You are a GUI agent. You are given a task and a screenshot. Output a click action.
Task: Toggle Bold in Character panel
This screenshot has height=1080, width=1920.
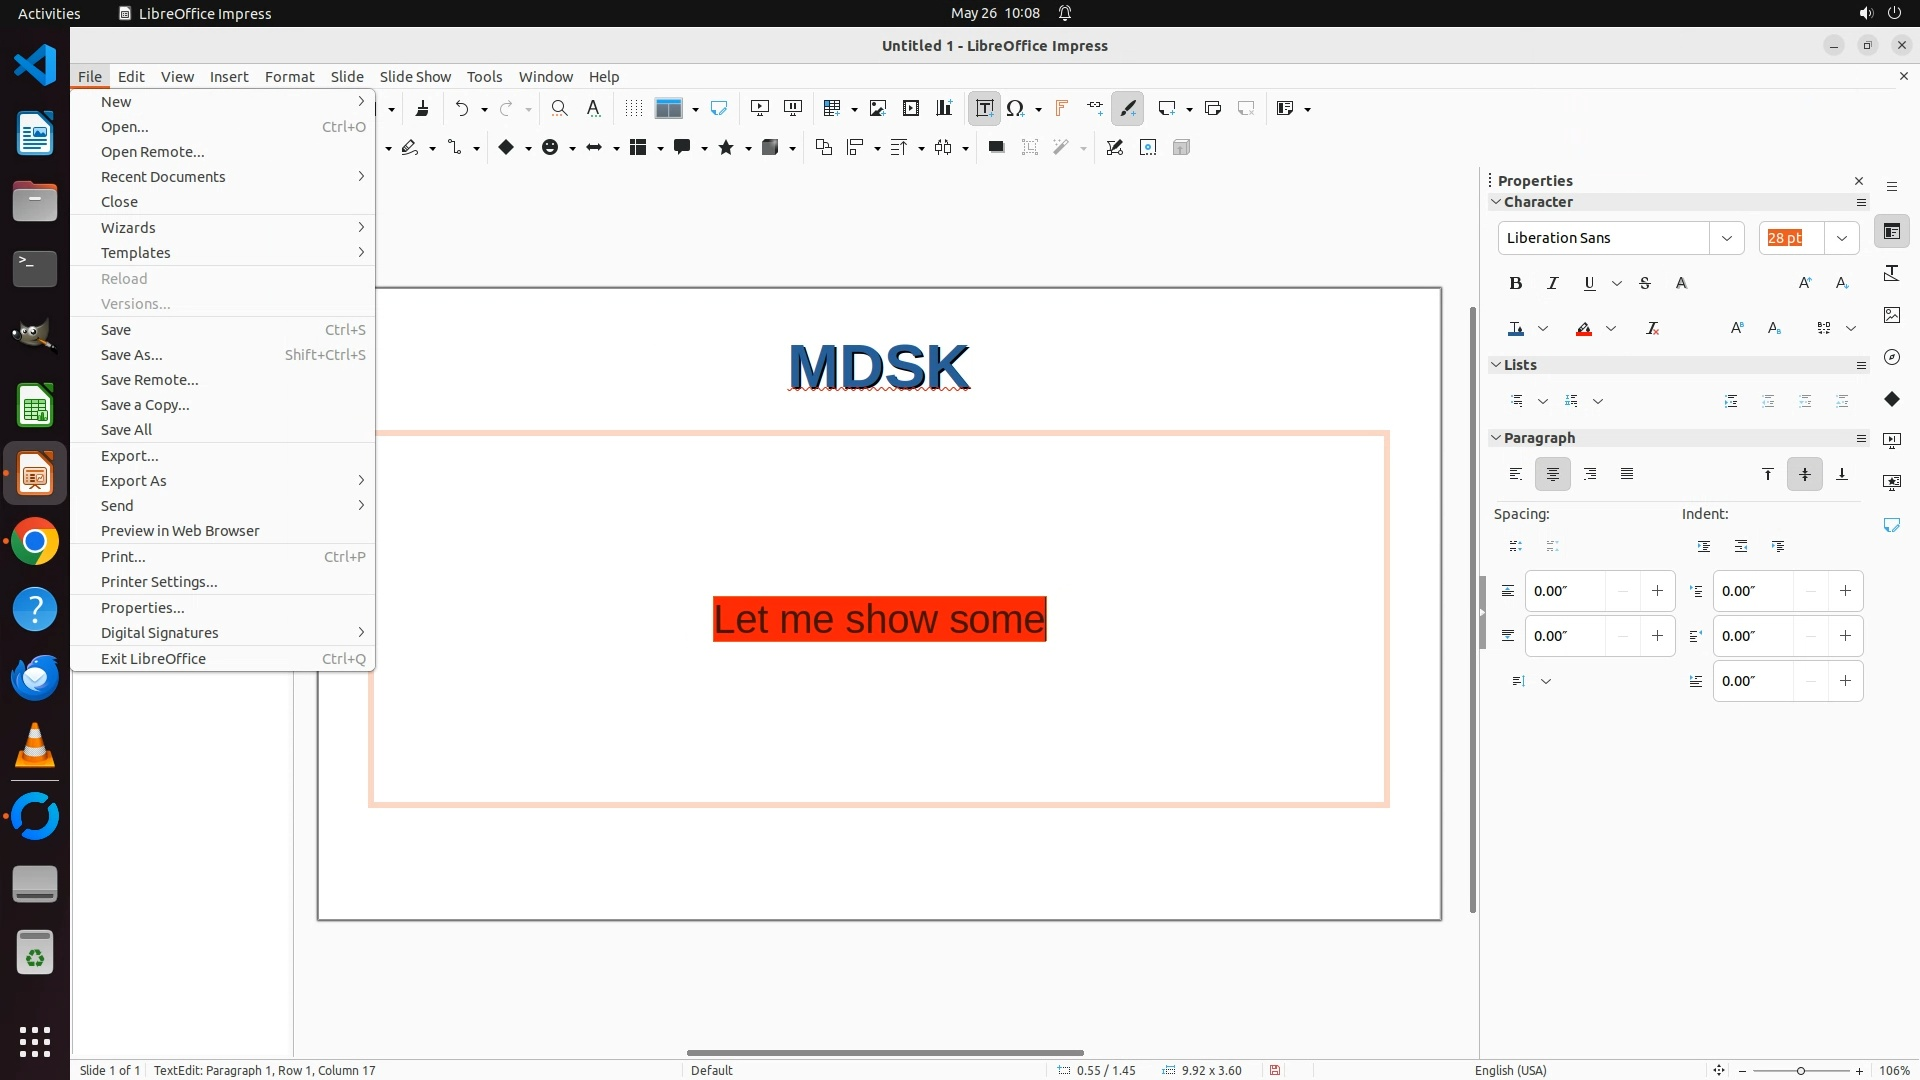click(x=1516, y=283)
